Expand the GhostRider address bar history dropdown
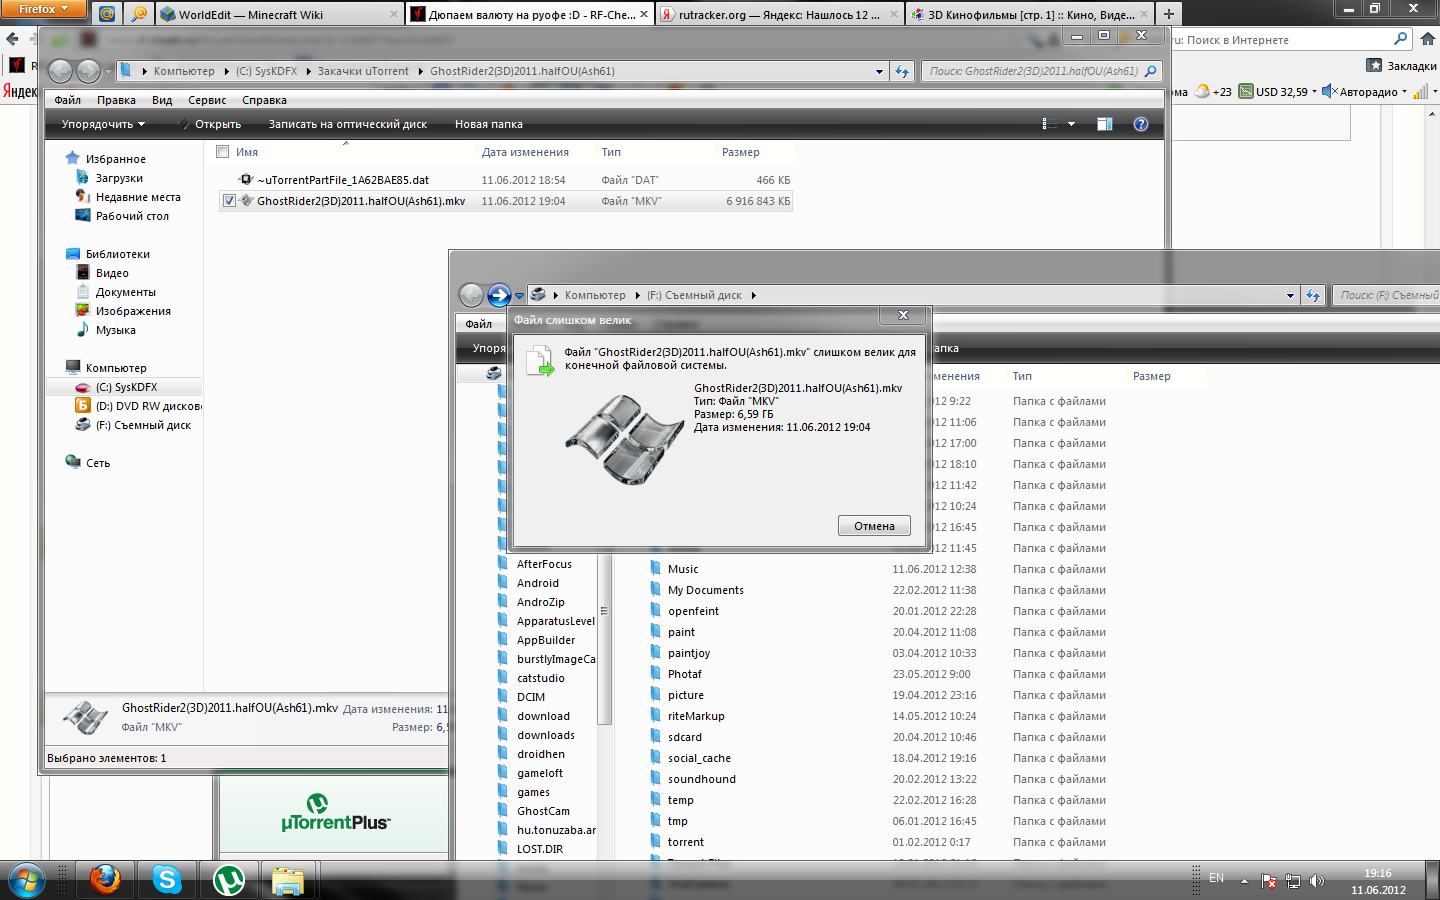1440x900 pixels. (x=879, y=71)
